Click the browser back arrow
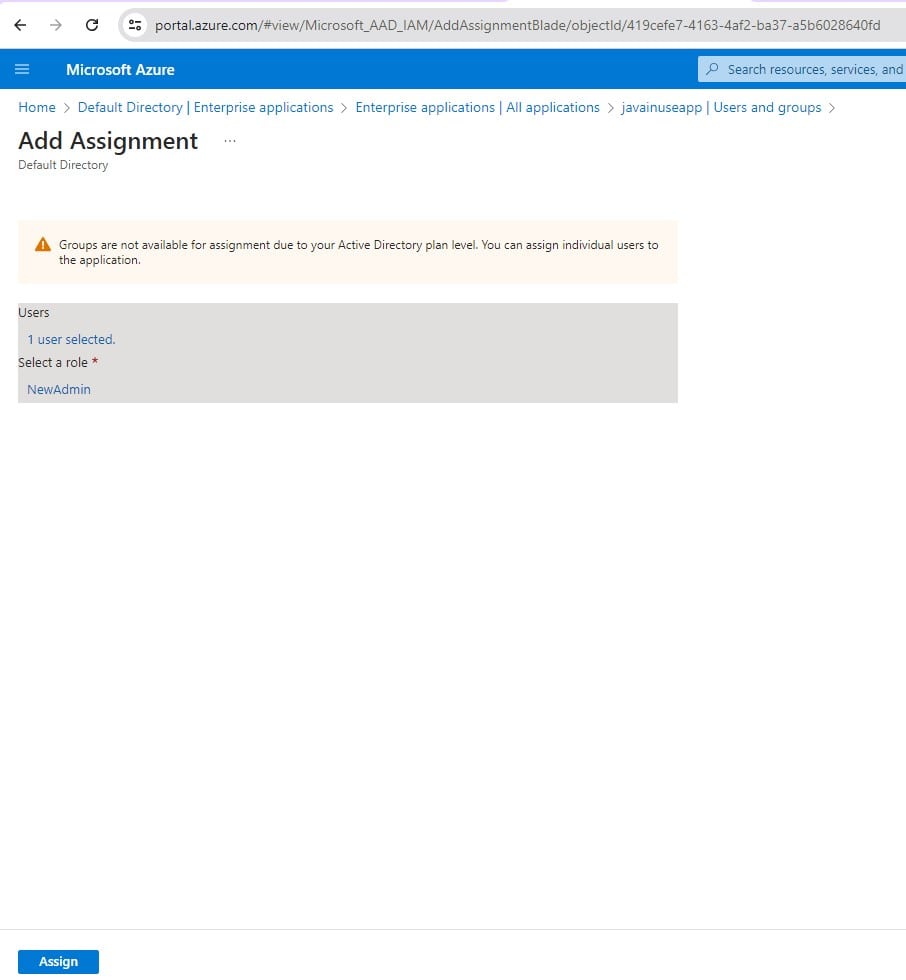Image resolution: width=906 pixels, height=980 pixels. [20, 25]
